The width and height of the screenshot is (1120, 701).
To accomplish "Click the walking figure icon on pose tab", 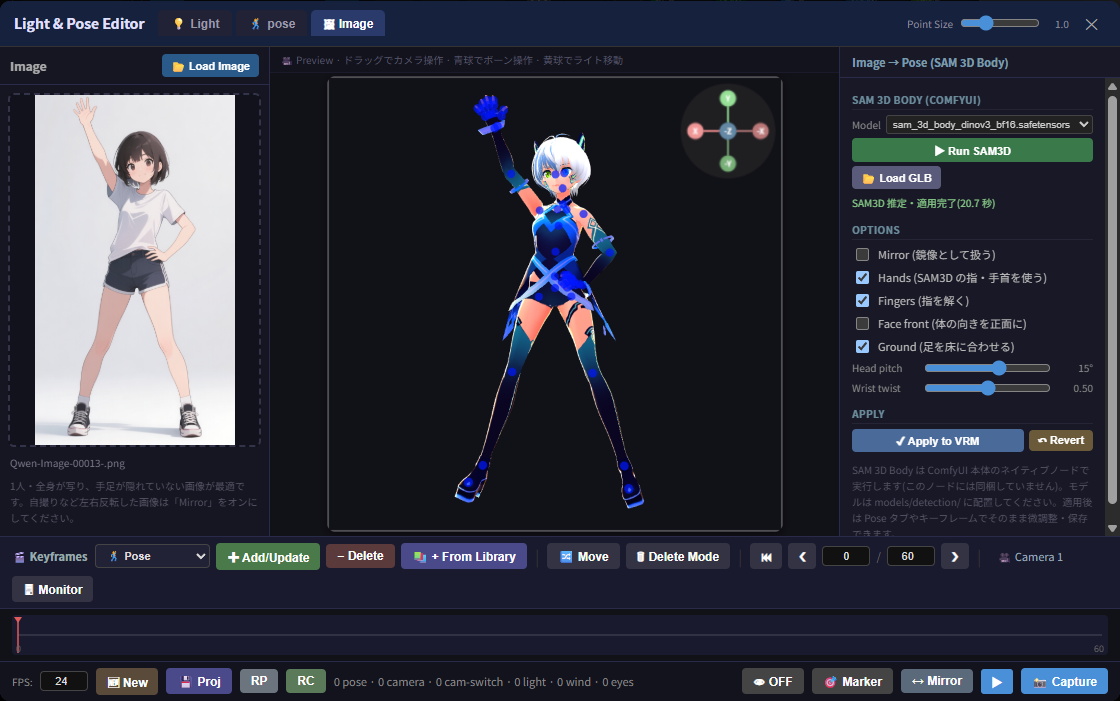I will coord(256,24).
